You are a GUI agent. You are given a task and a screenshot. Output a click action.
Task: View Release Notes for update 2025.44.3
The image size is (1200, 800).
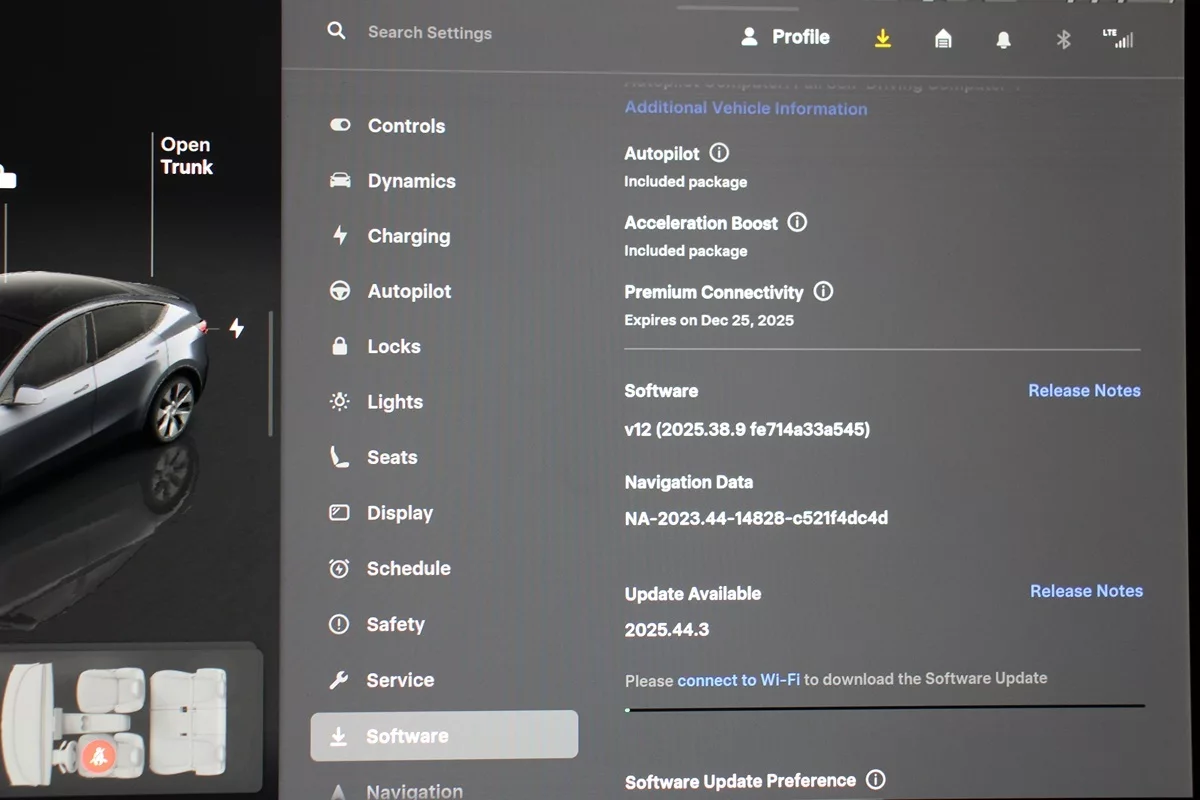[1086, 591]
